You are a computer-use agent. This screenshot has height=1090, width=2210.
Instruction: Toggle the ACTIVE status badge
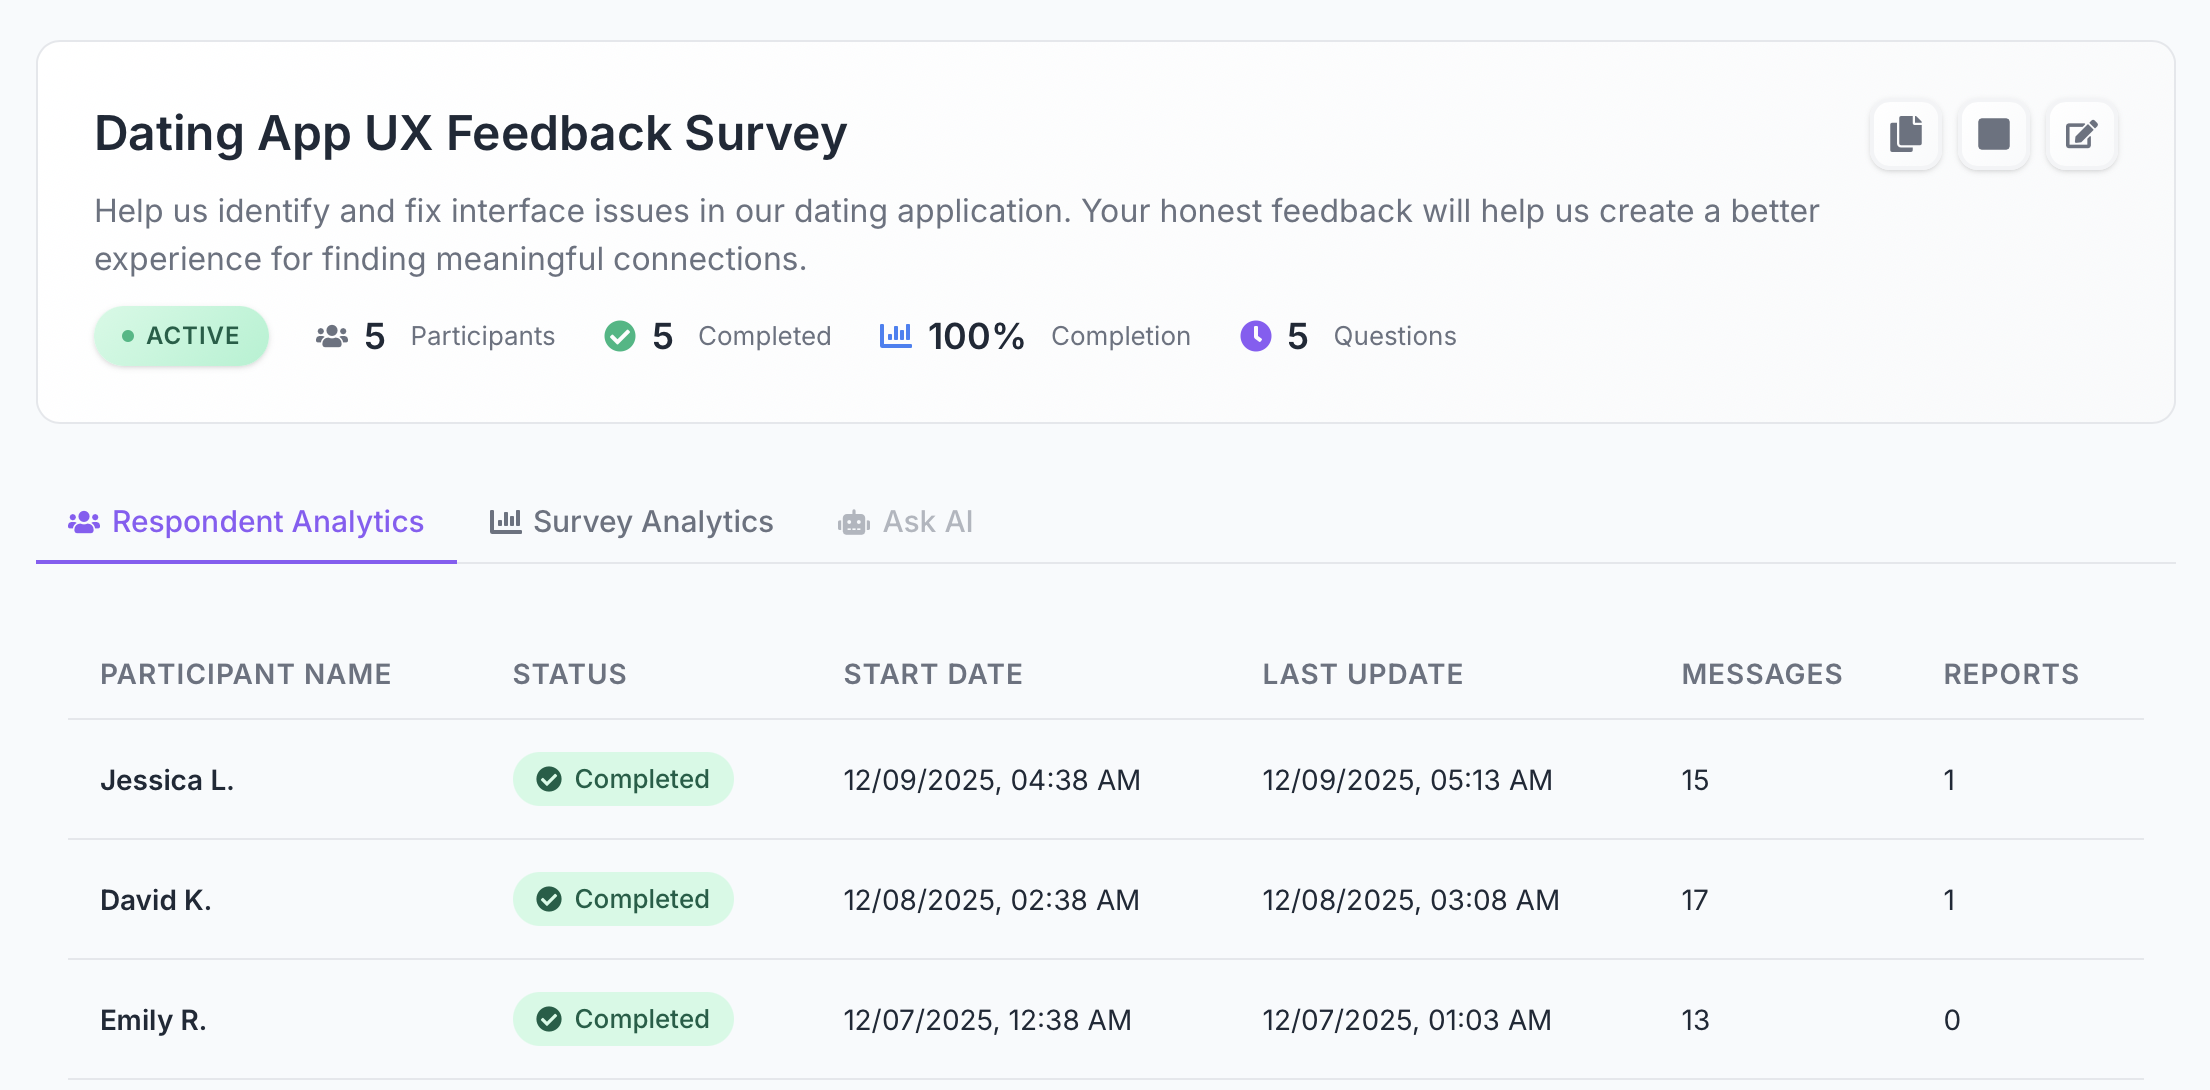pyautogui.click(x=181, y=336)
